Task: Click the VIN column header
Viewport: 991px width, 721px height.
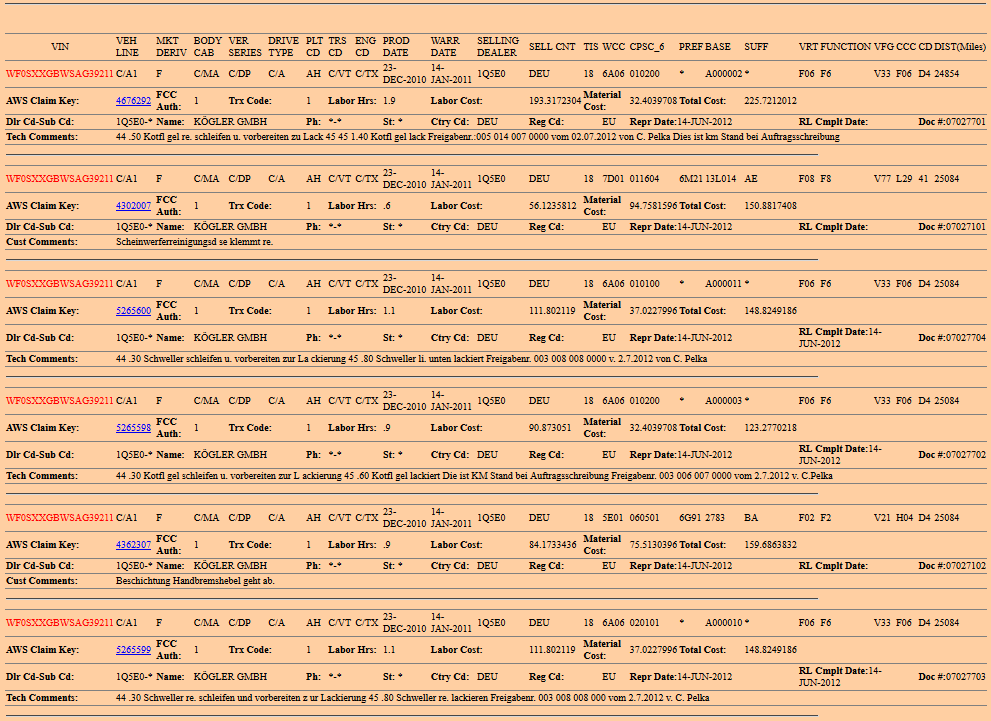Action: (x=60, y=47)
